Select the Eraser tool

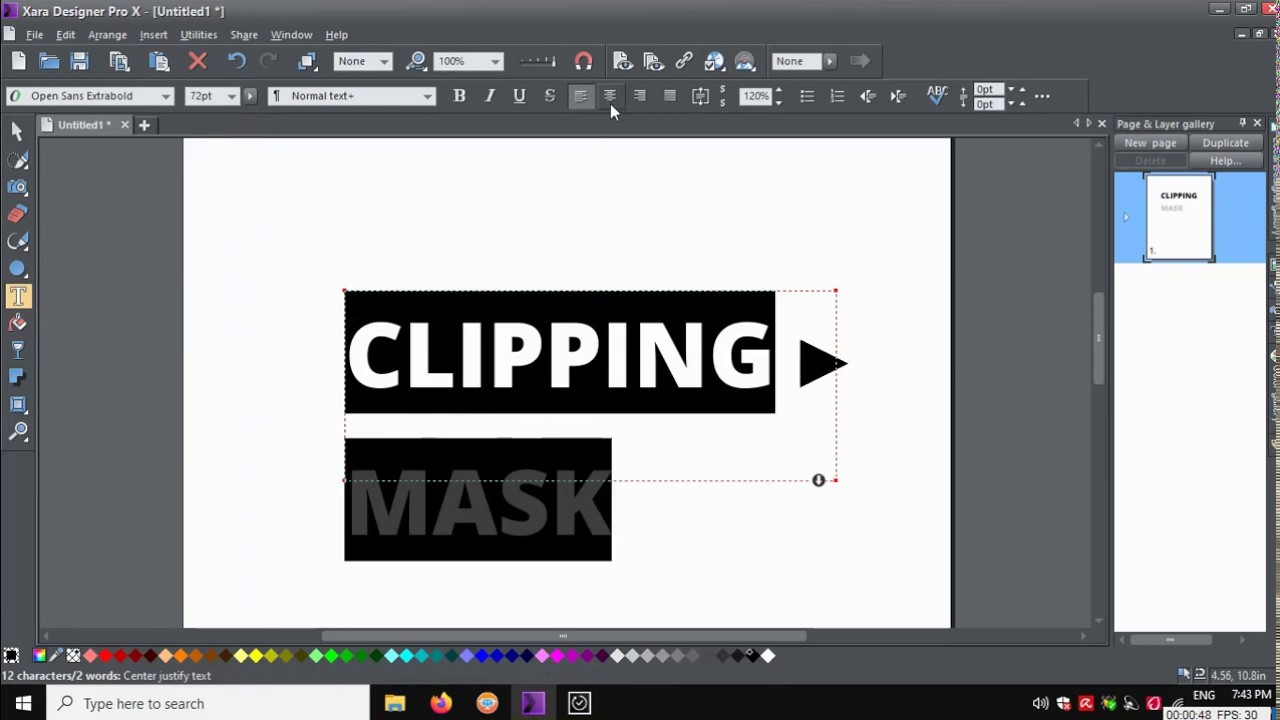point(17,213)
